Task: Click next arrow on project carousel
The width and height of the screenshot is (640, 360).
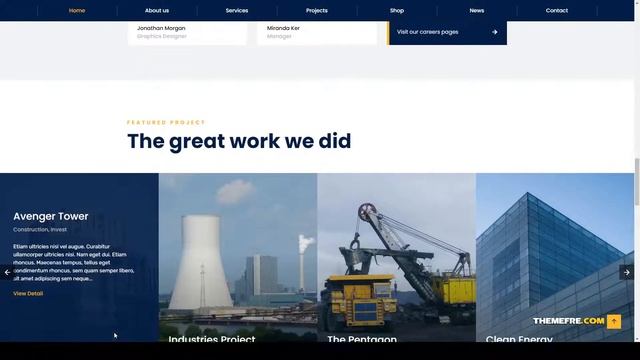Action: point(627,272)
